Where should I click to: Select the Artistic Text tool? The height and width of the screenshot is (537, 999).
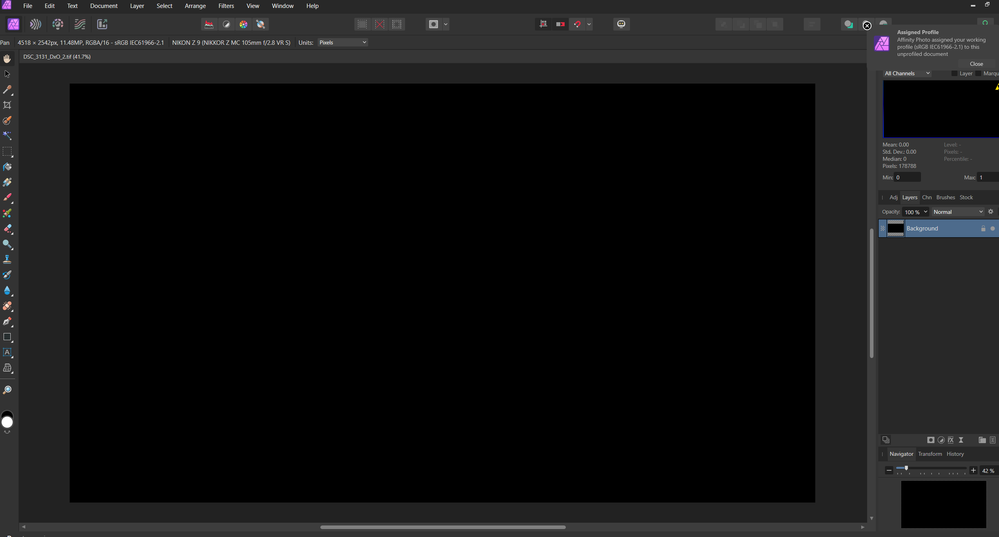8,352
